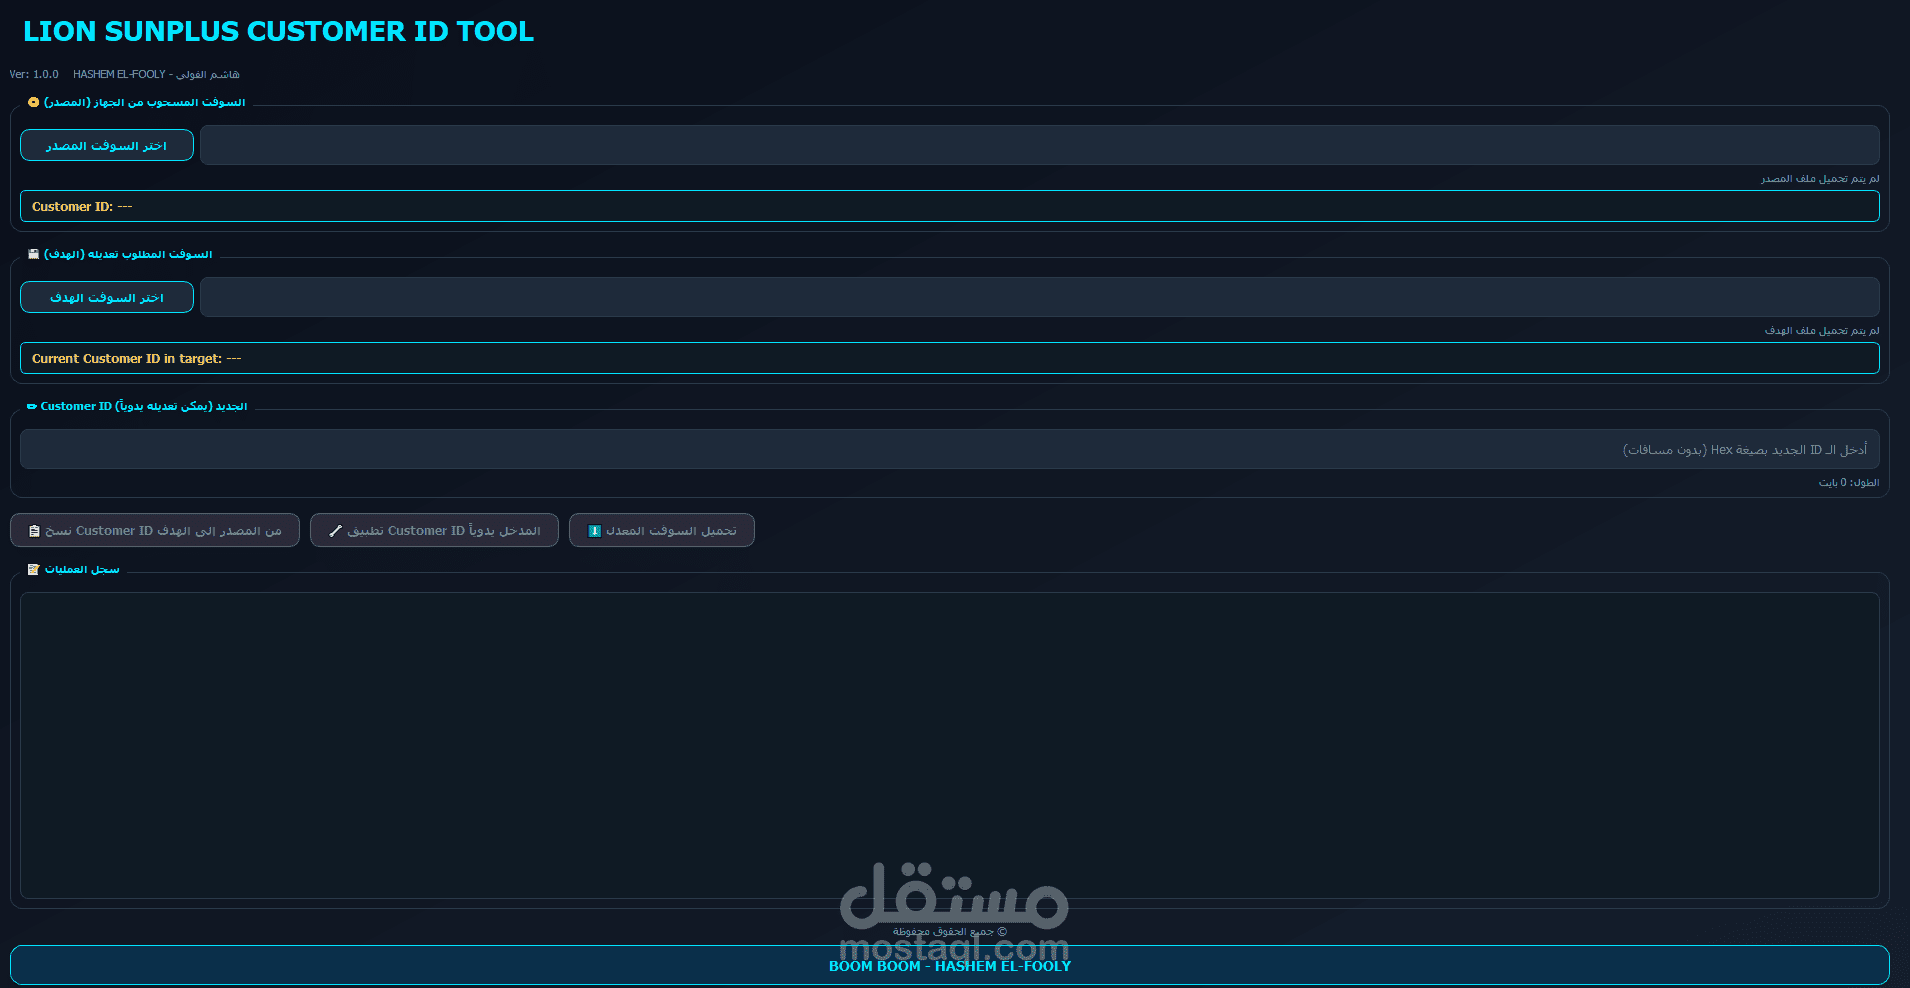The width and height of the screenshot is (1910, 988).
Task: Click the copy Customer ID from source to target button
Action: pos(155,530)
